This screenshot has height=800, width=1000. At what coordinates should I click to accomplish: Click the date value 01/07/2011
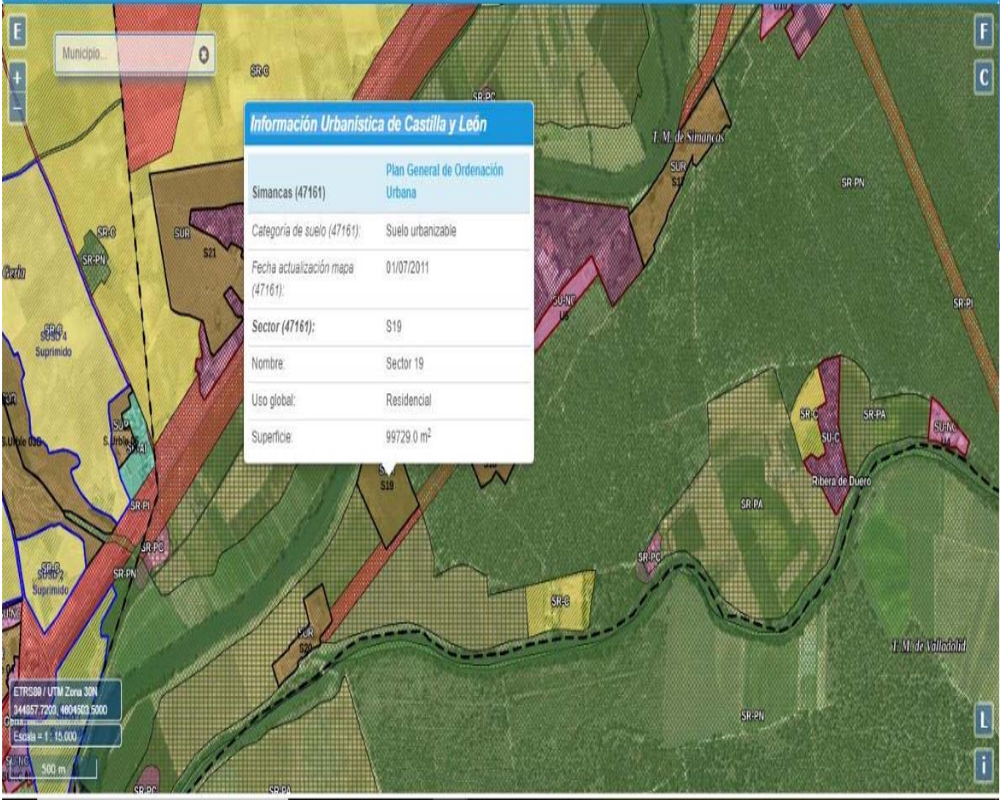pyautogui.click(x=407, y=267)
